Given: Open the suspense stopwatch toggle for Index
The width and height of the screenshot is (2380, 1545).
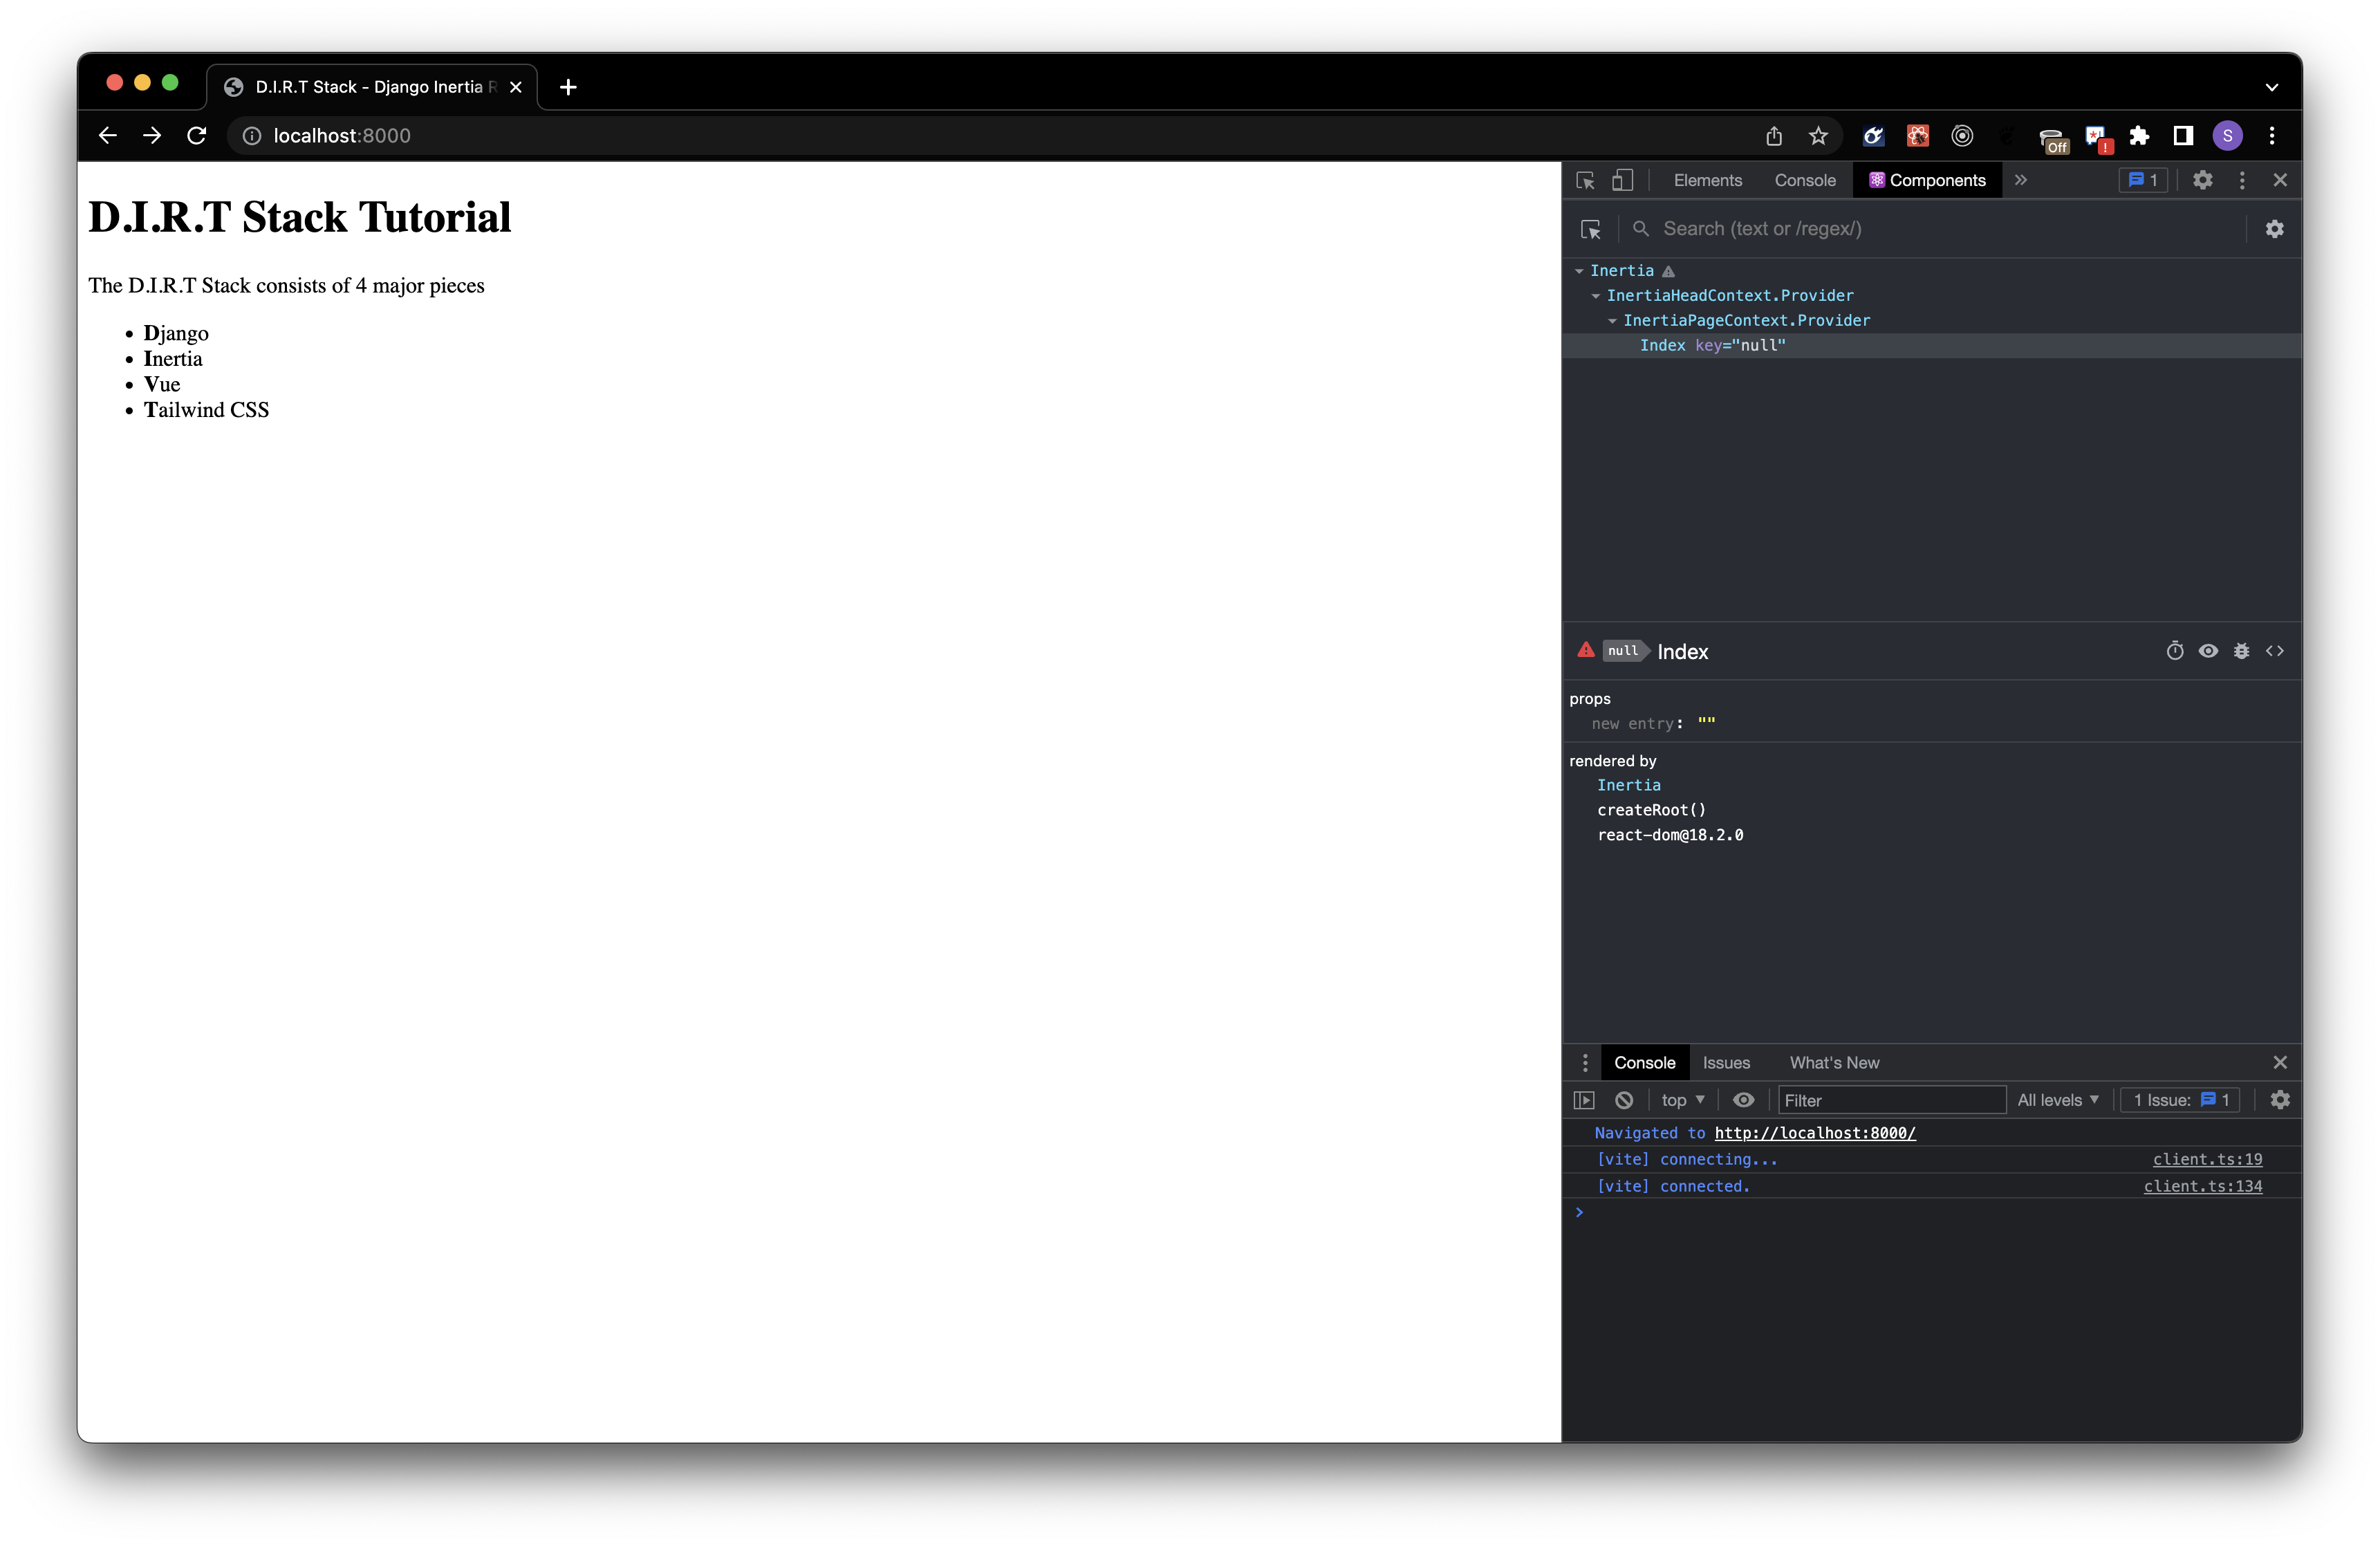Looking at the screenshot, I should (x=2175, y=651).
